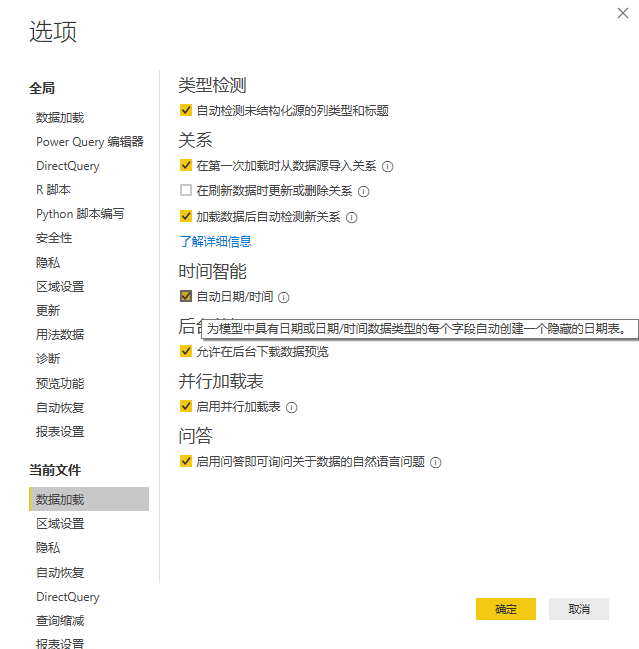Toggle 允许在后台下载数据预览 checkbox

coord(186,351)
